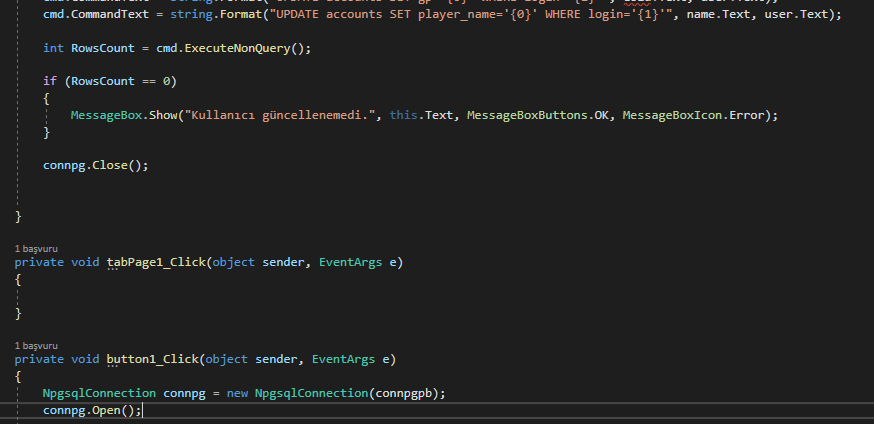Screen dimensions: 874x424
Task: Click the Open method in connpg.Open()
Action: tap(106, 411)
